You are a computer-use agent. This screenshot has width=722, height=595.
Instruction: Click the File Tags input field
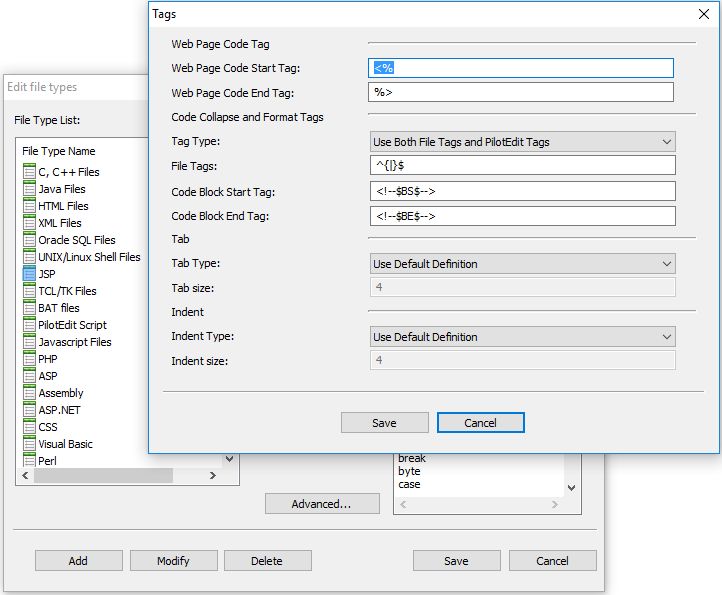(523, 165)
